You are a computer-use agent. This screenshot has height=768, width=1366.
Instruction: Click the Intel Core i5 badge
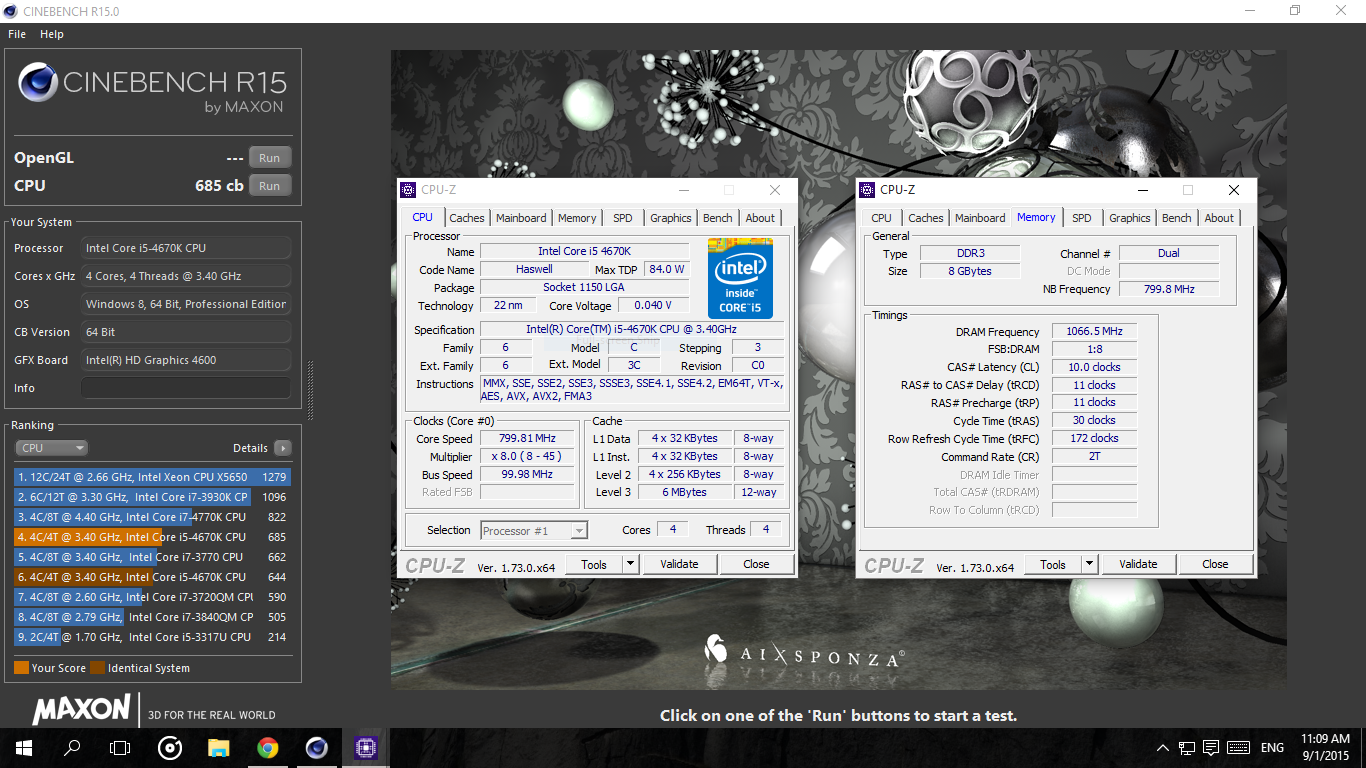[x=740, y=277]
